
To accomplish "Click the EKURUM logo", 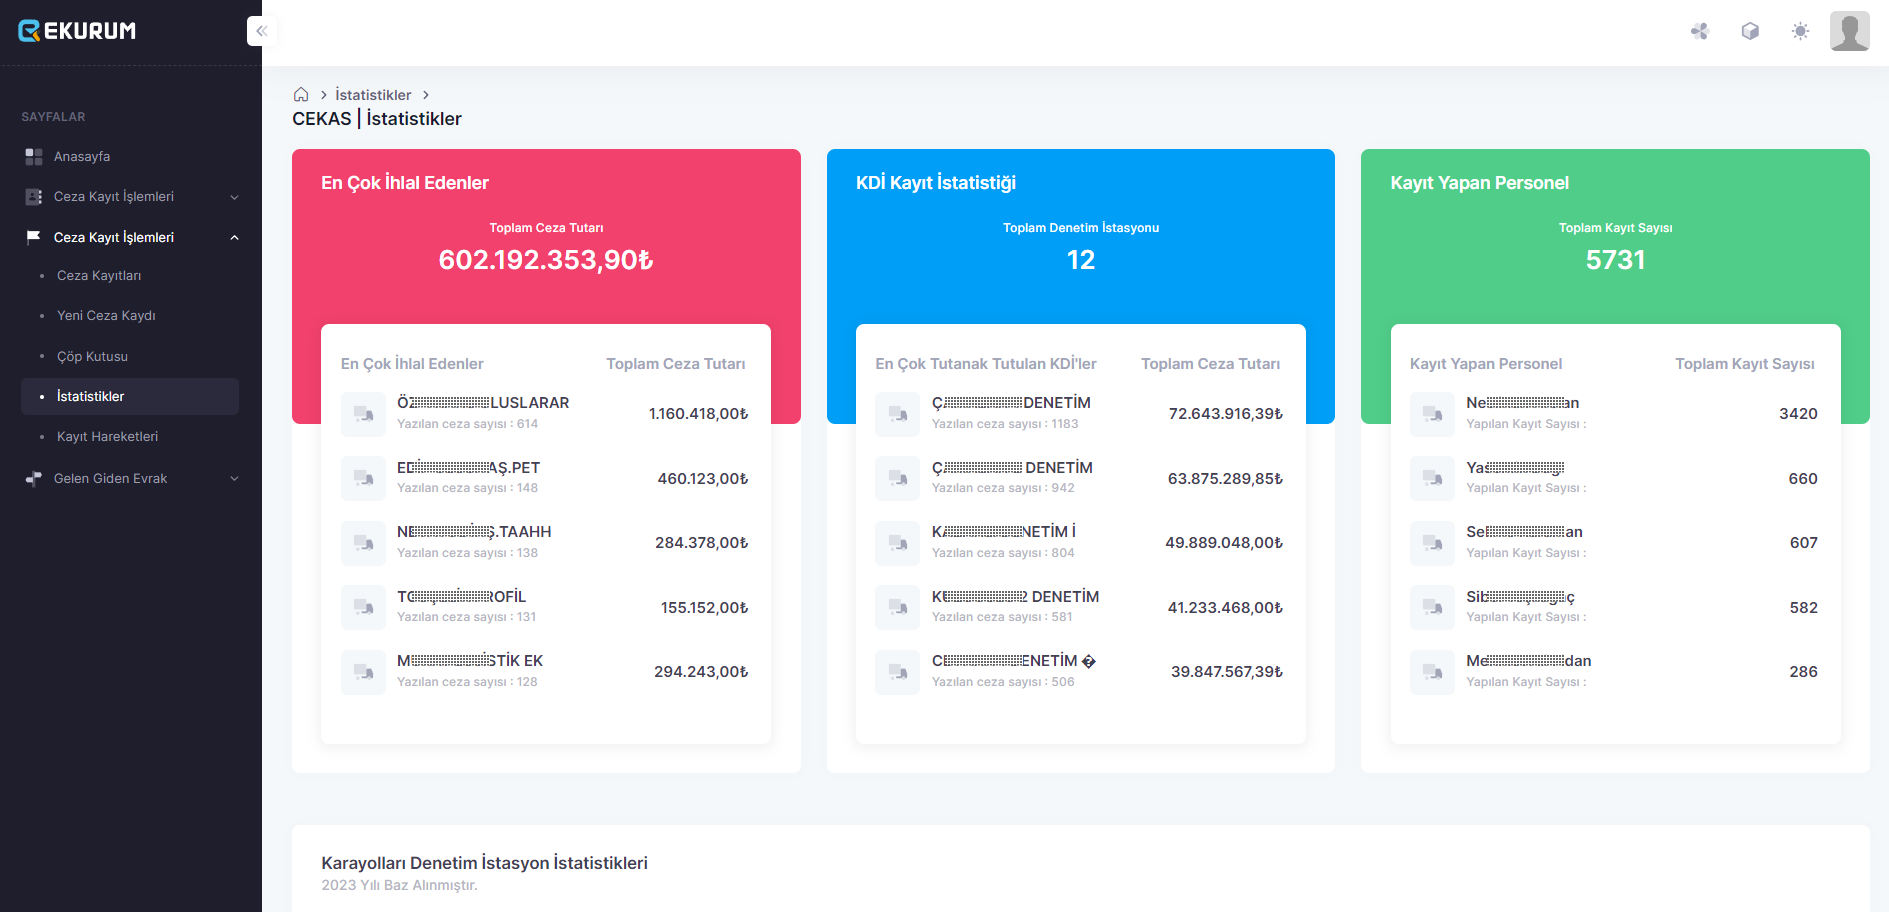I will click(78, 31).
